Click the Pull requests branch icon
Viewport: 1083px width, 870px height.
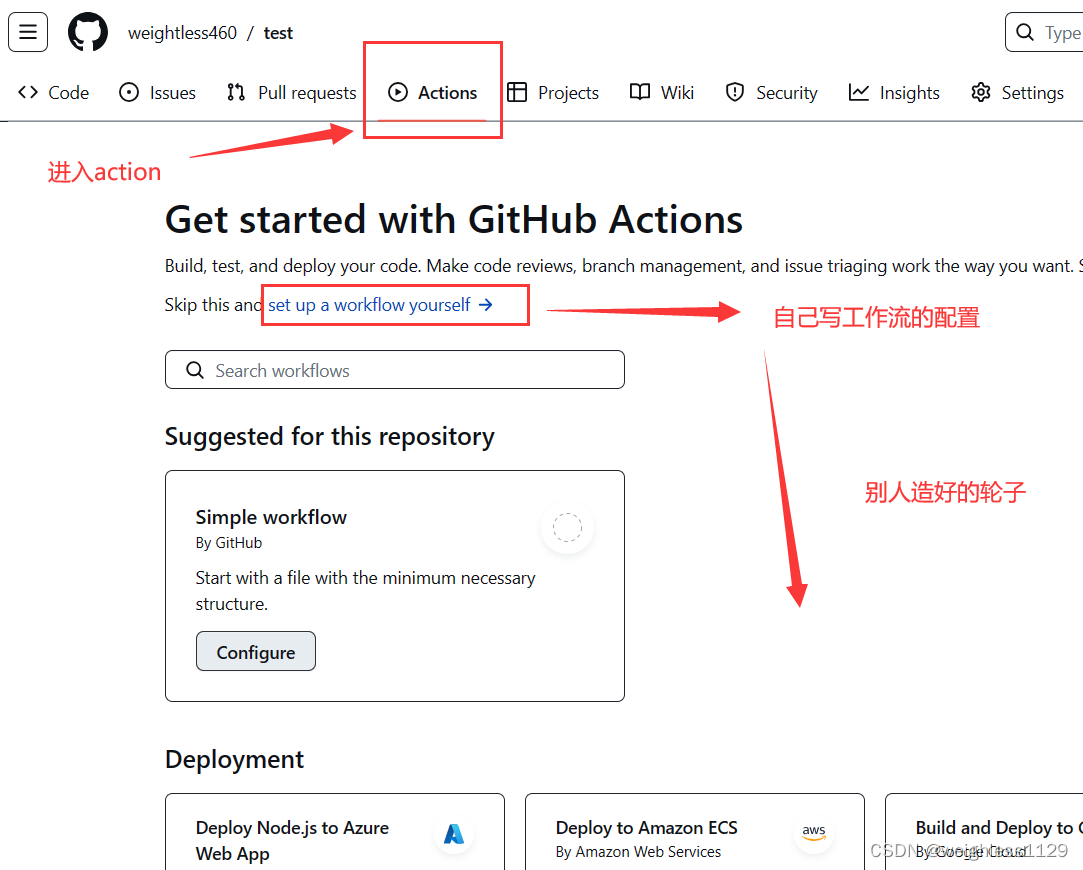pos(236,93)
